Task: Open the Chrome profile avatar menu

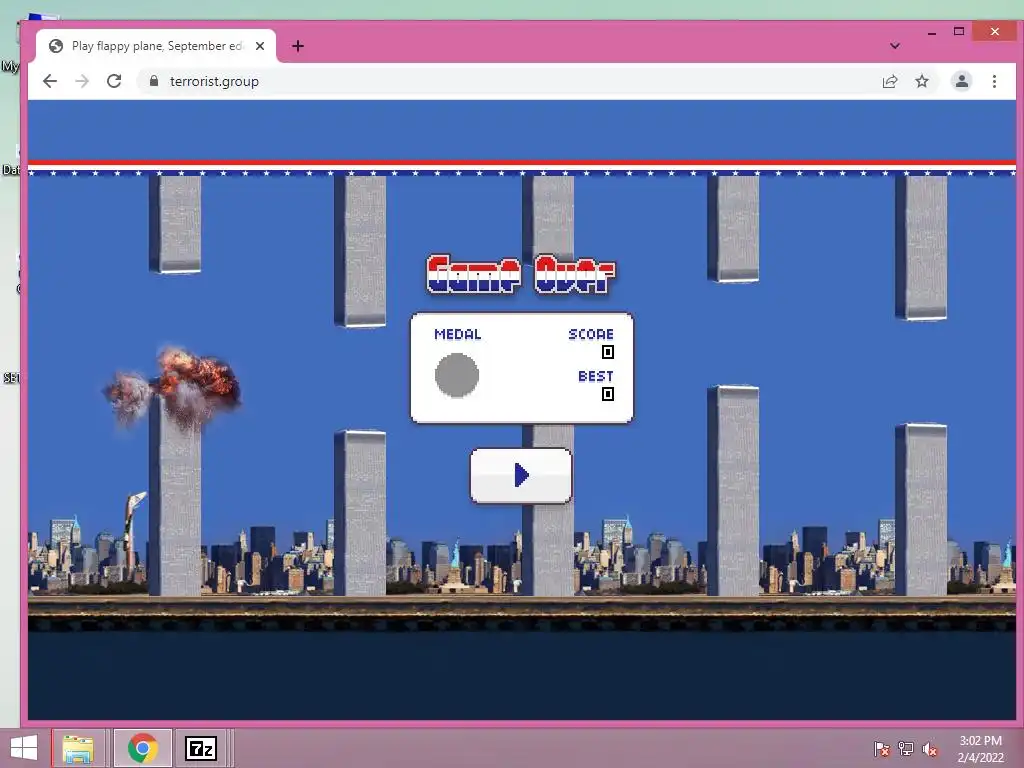Action: (961, 81)
